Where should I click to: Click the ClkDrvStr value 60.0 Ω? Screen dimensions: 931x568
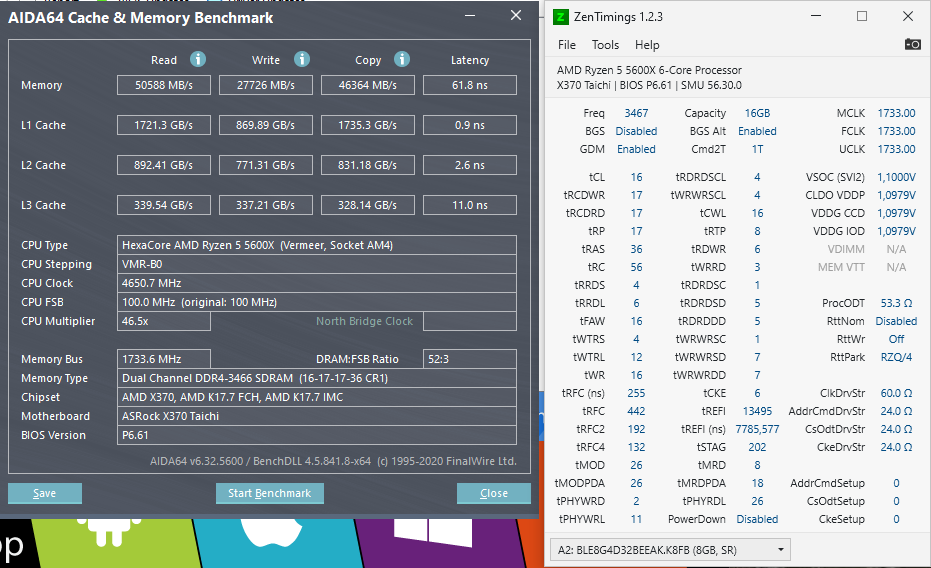click(x=896, y=393)
